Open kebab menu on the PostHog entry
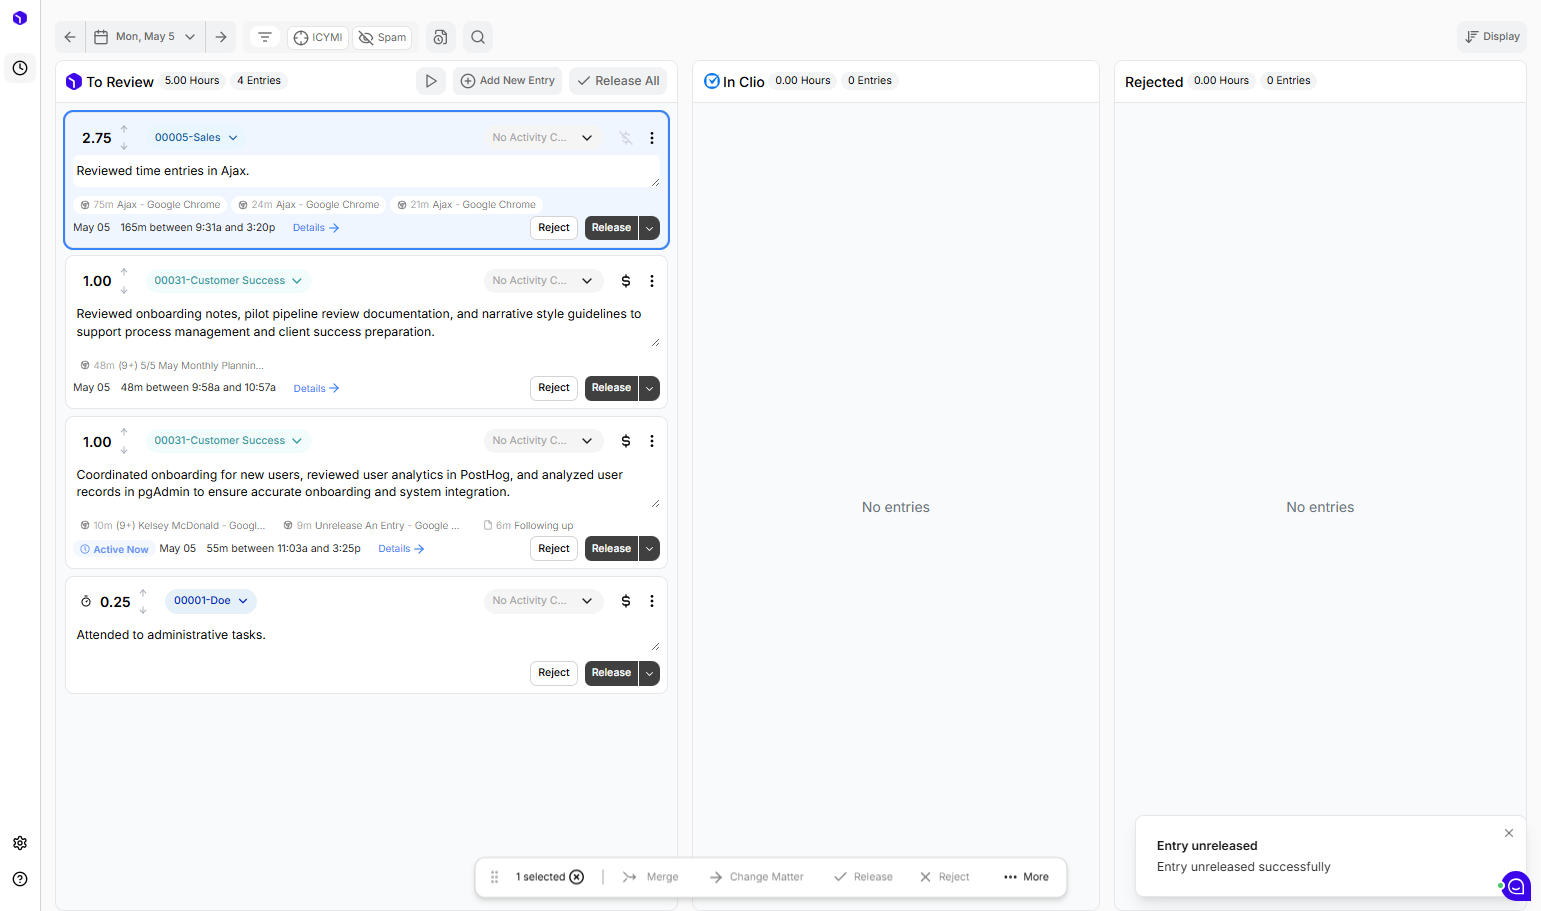 pyautogui.click(x=652, y=441)
